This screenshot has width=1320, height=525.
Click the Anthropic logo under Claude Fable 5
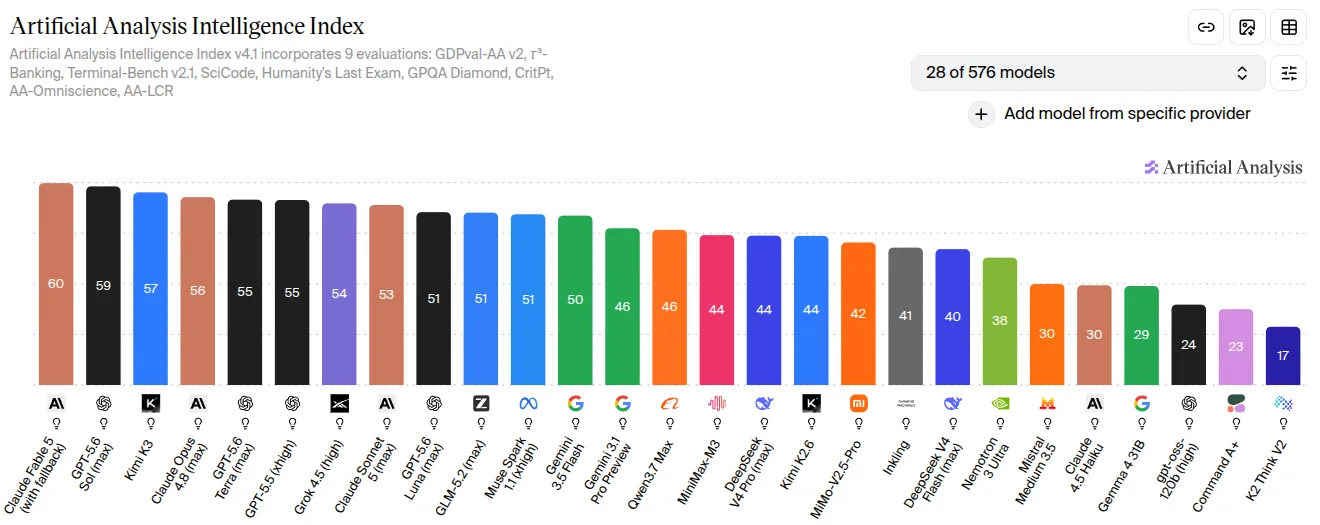56,404
